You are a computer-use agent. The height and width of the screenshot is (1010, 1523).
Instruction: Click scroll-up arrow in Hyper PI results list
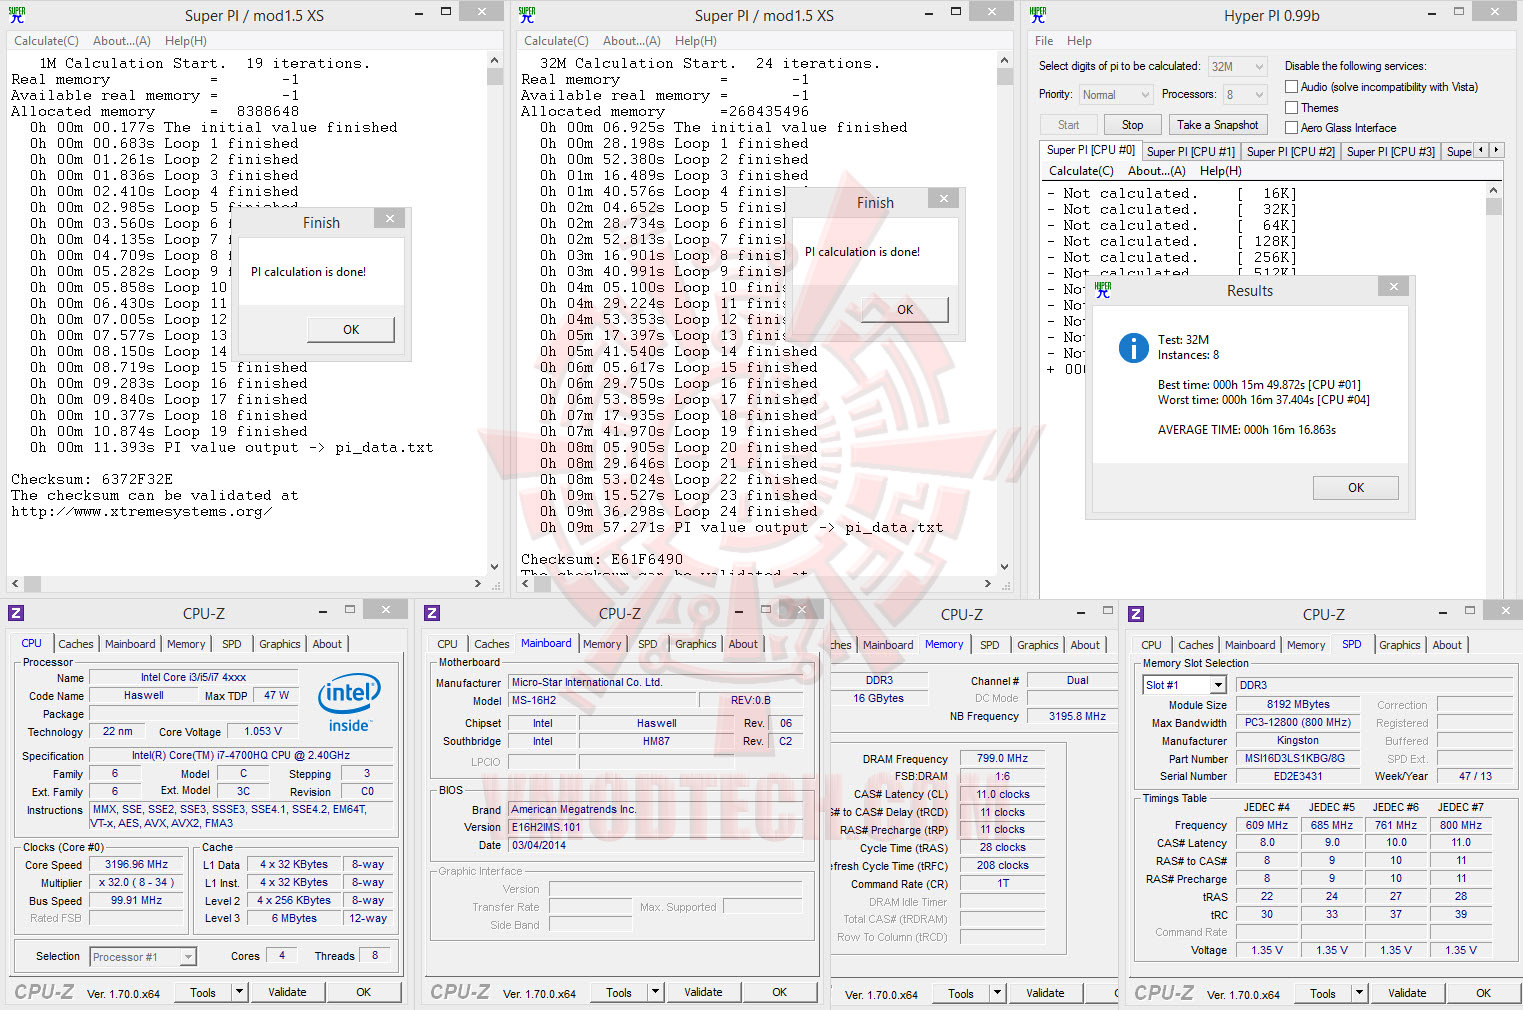click(x=1494, y=190)
